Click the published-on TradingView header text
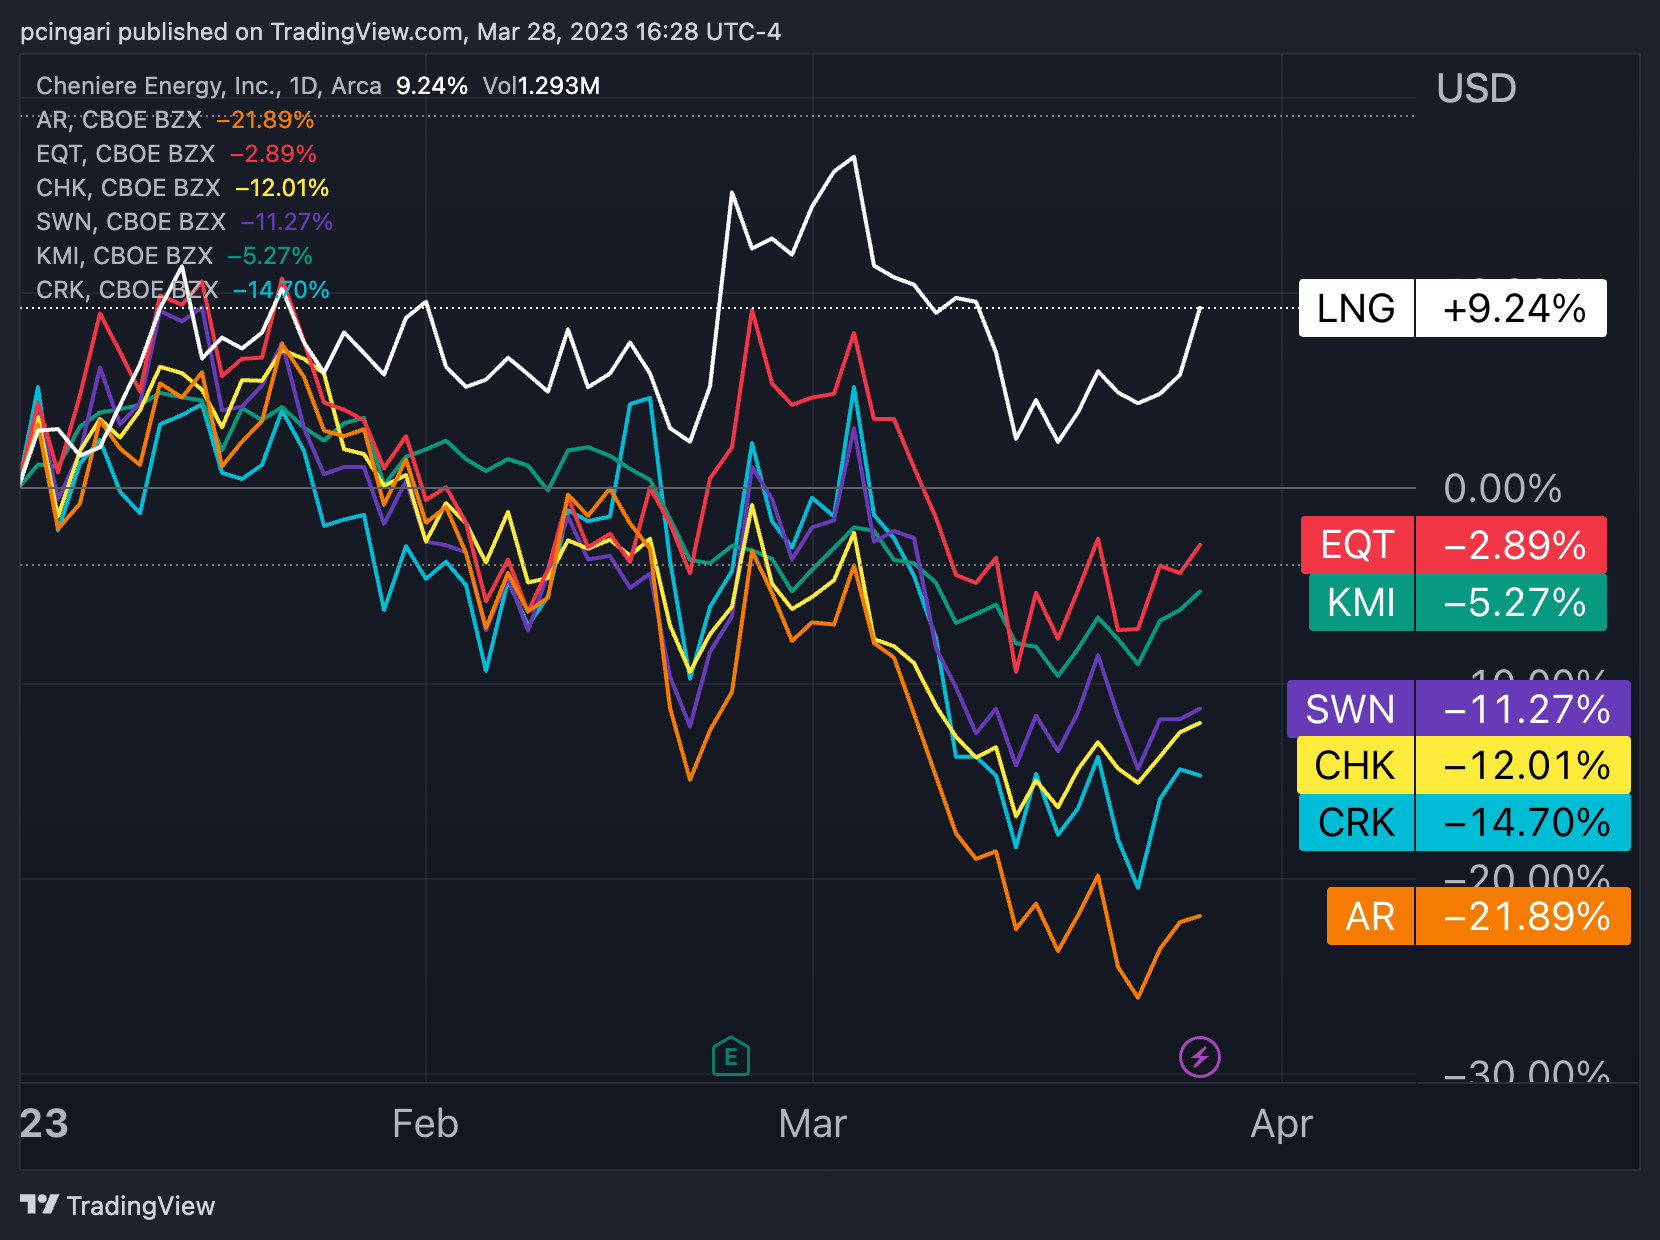This screenshot has height=1240, width=1660. coord(400,32)
